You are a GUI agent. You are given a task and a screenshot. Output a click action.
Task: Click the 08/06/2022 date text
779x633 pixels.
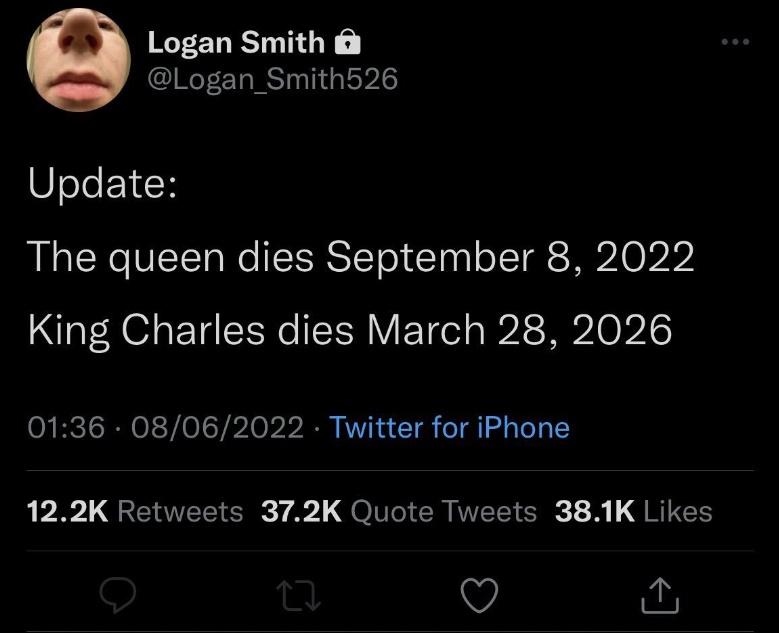[216, 428]
